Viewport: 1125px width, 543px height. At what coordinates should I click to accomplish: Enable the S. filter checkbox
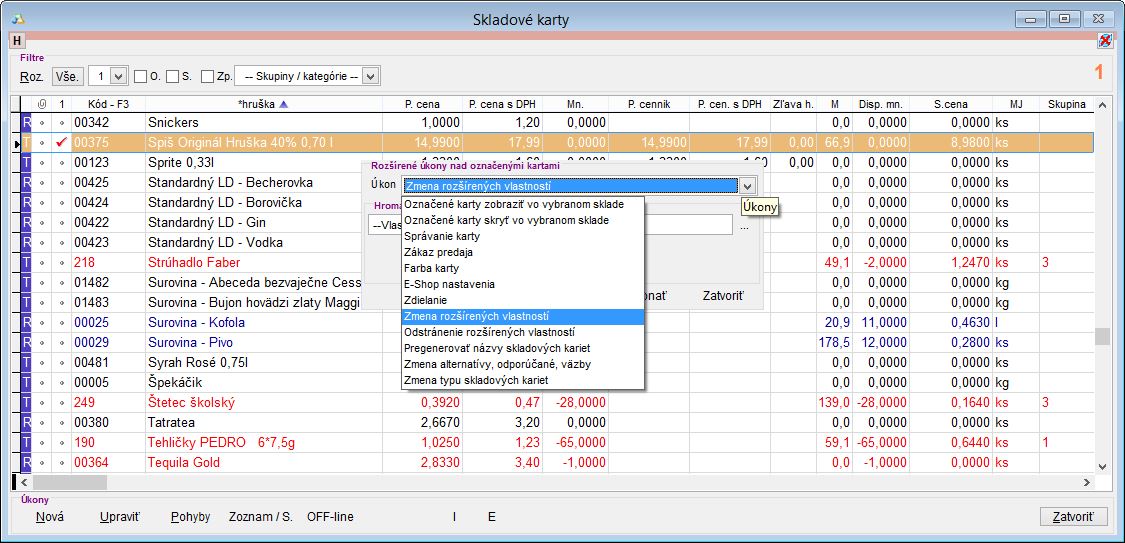point(173,76)
